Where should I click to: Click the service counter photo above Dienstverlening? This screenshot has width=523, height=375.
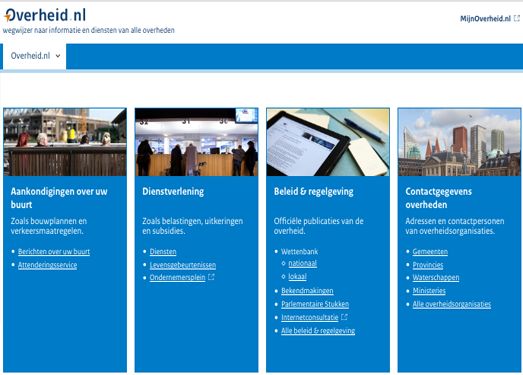196,142
